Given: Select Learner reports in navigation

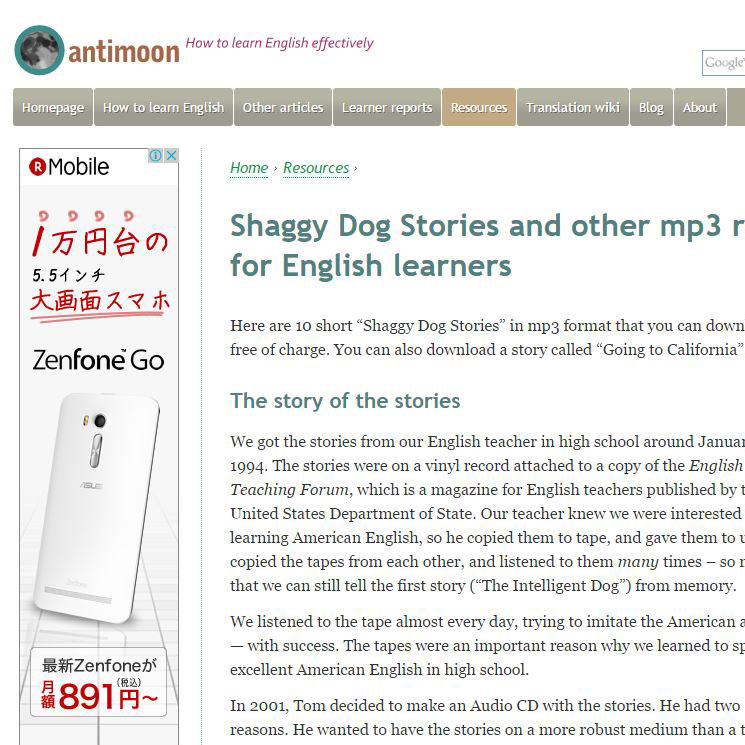Looking at the screenshot, I should coord(387,107).
